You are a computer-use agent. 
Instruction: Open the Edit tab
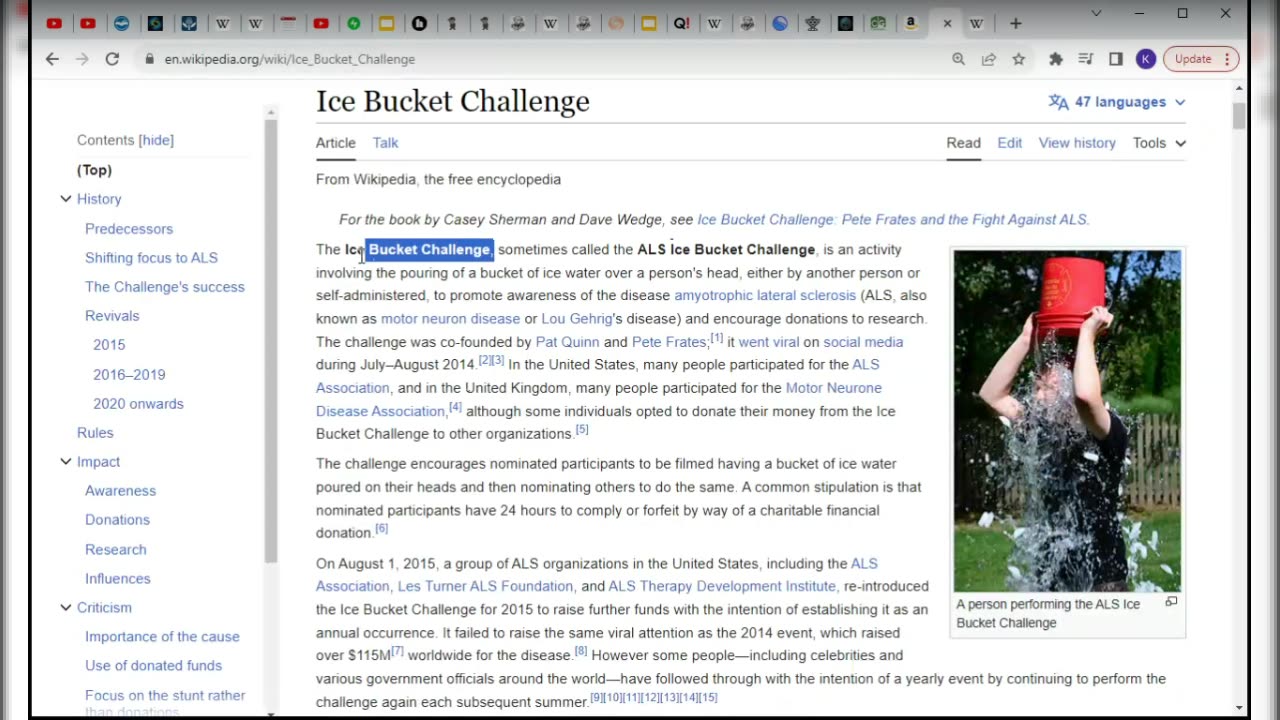click(x=1009, y=143)
